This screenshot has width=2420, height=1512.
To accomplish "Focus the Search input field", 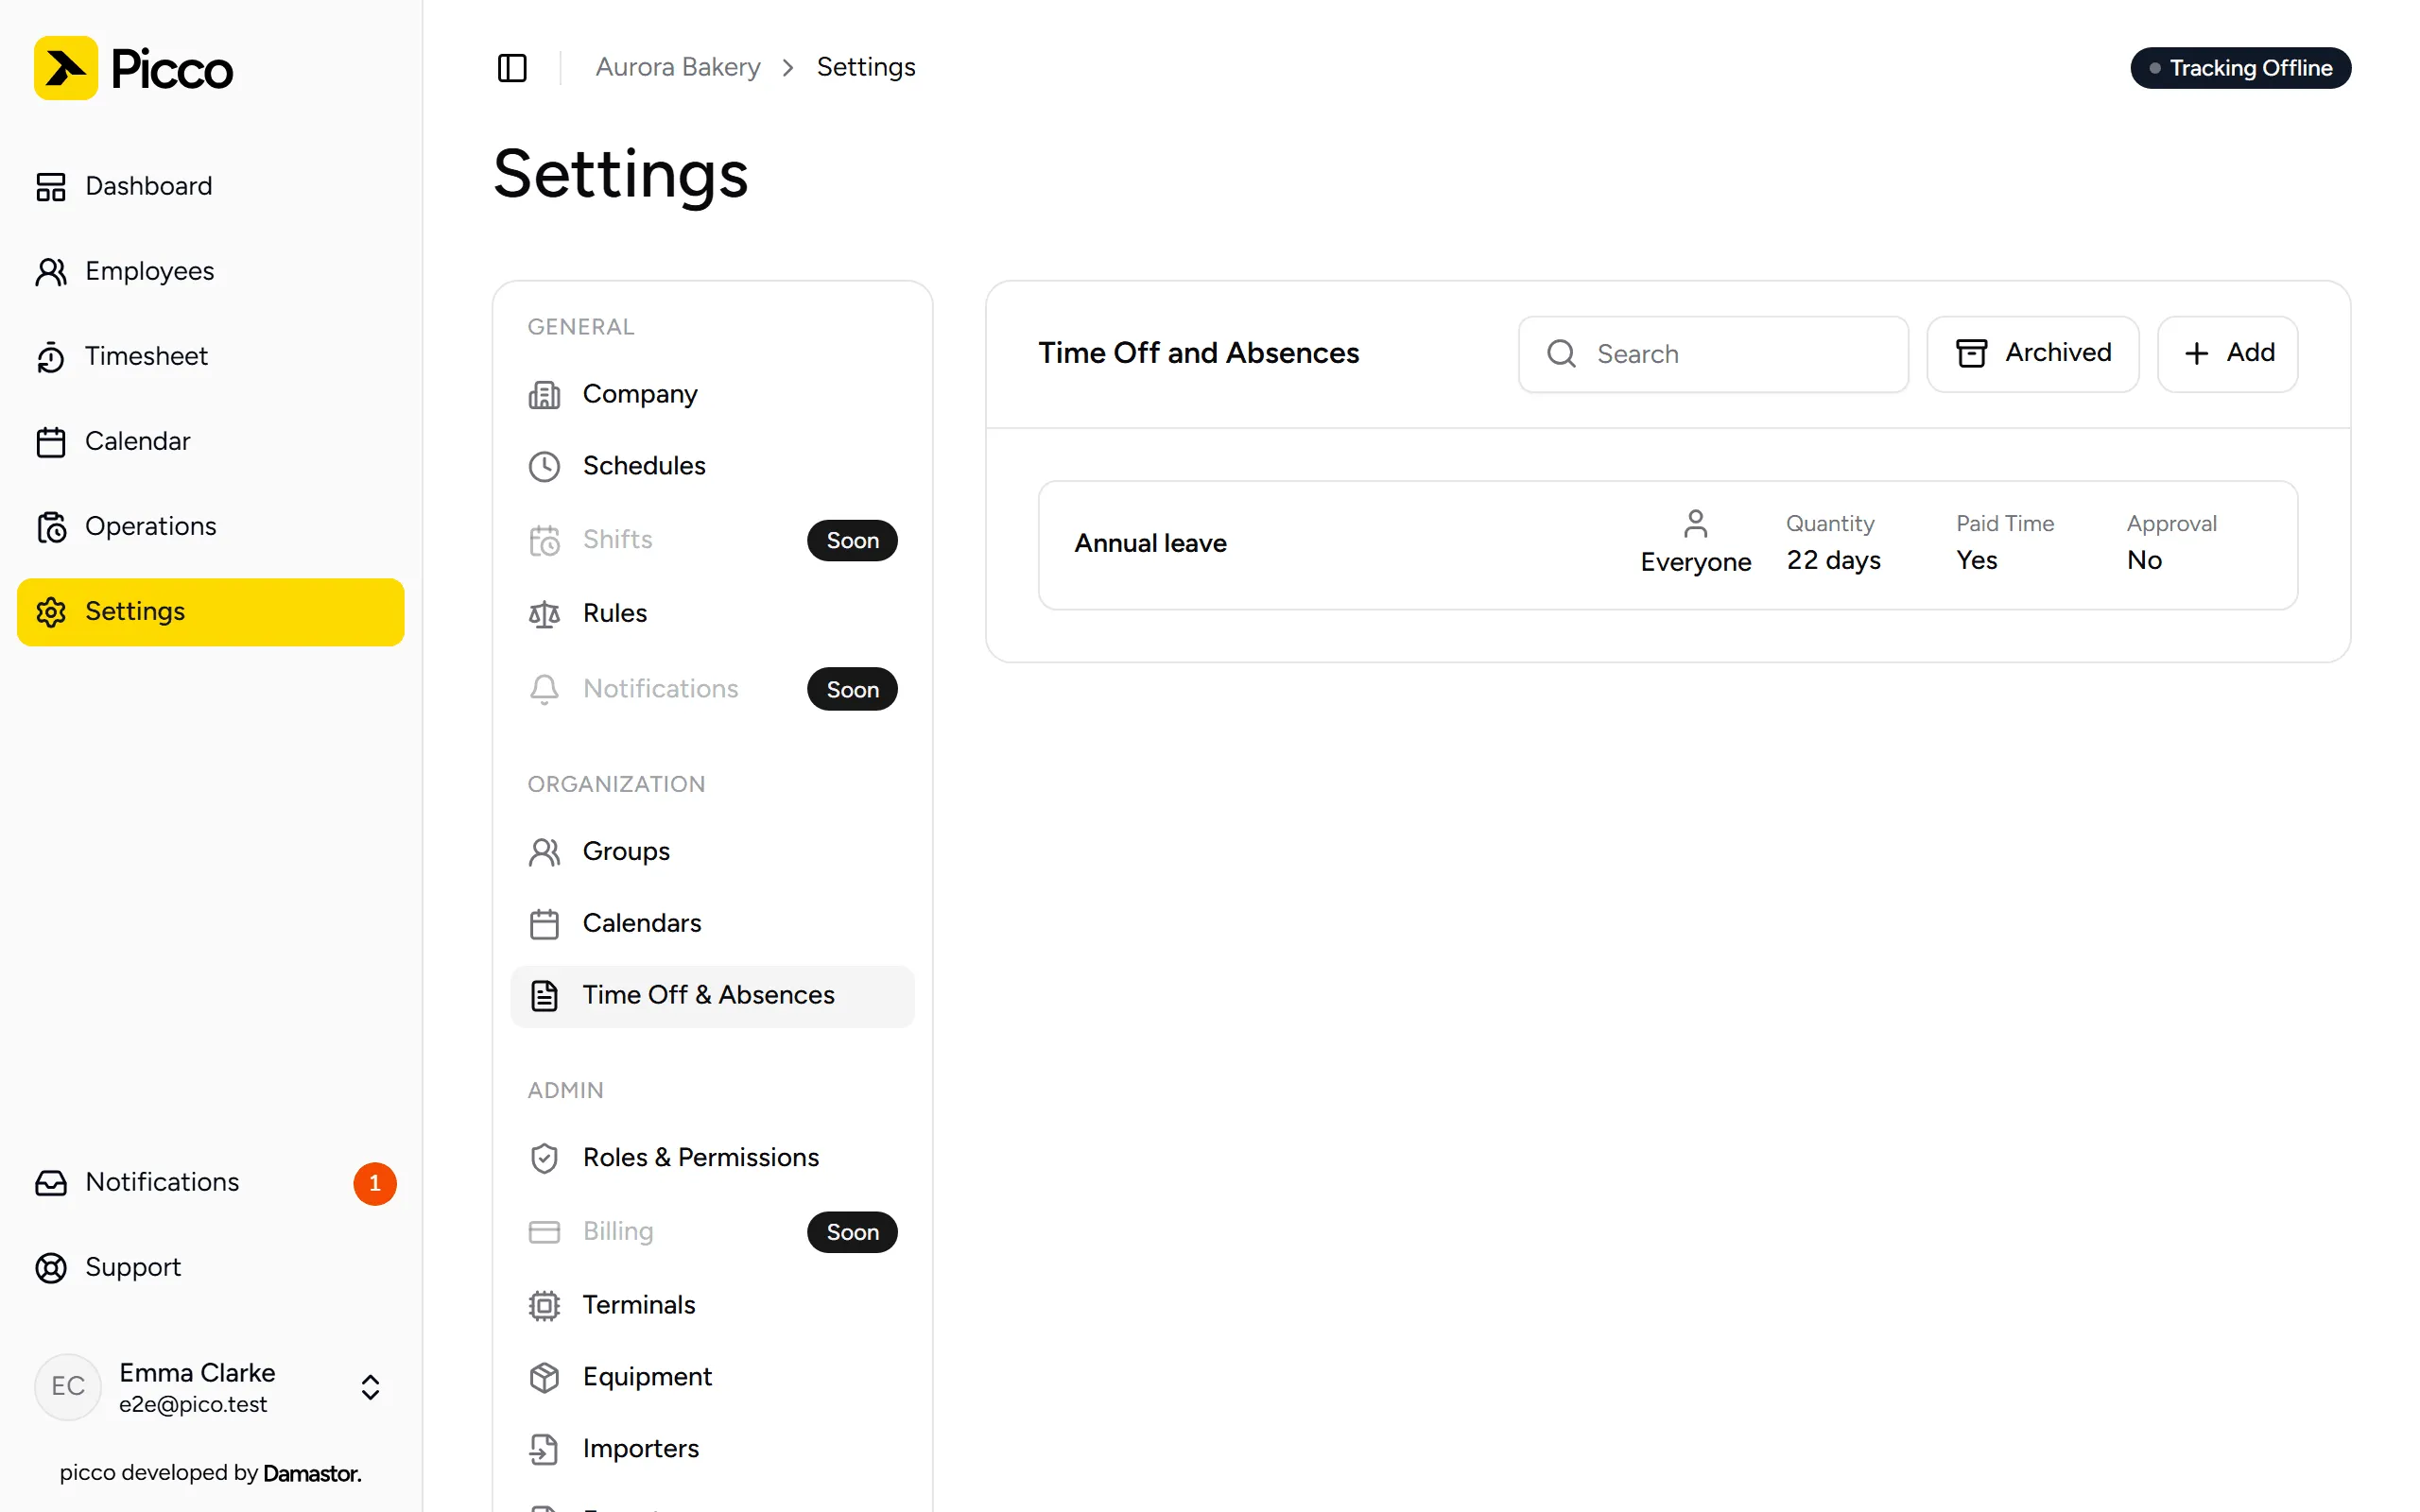I will [1713, 354].
